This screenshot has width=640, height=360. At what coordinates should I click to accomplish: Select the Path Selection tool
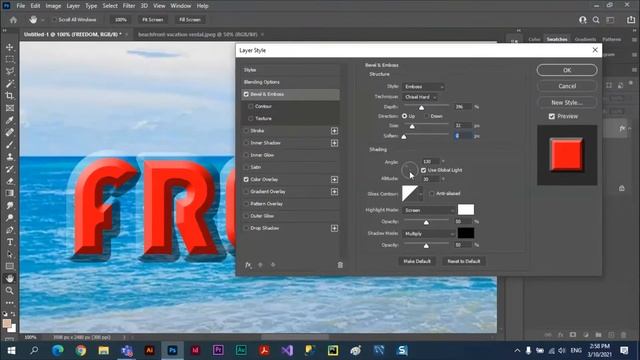click(x=9, y=254)
